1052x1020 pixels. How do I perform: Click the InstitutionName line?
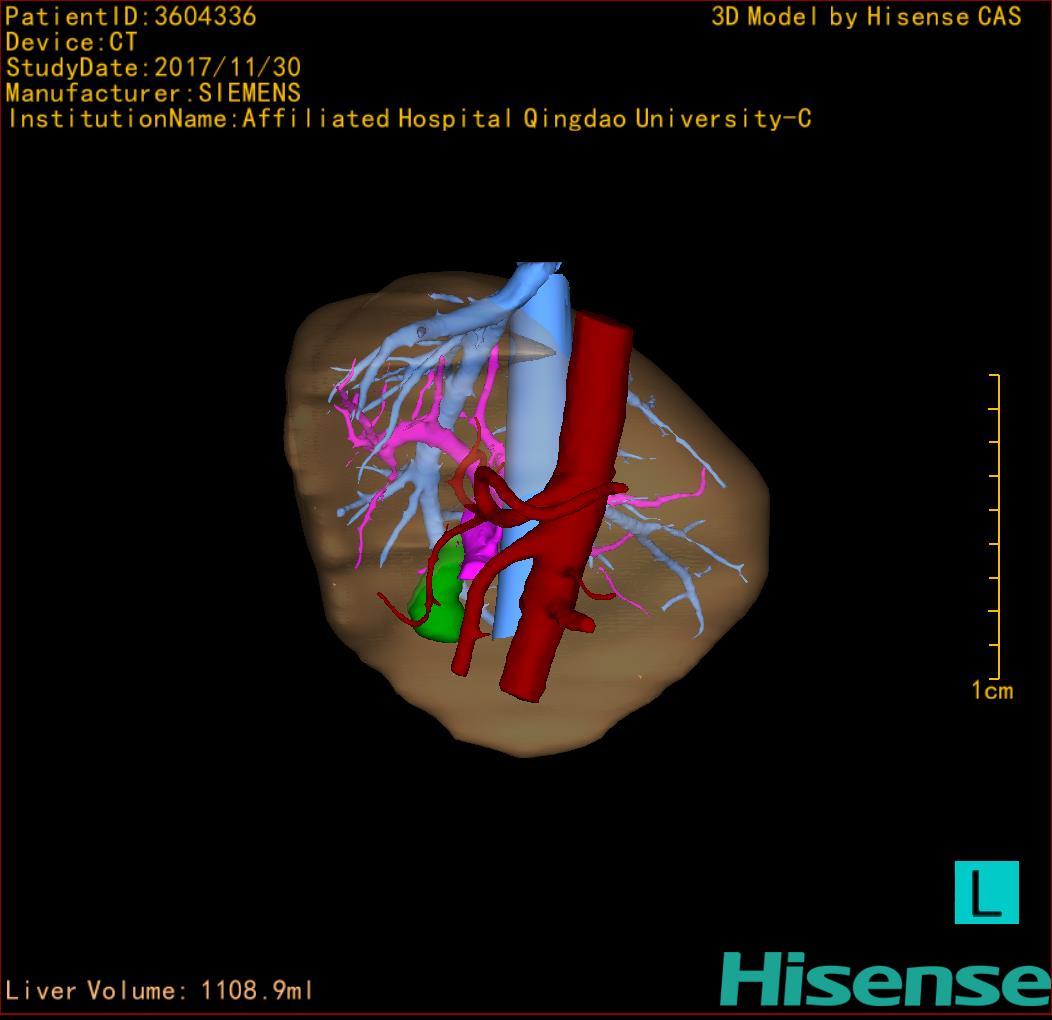click(408, 119)
